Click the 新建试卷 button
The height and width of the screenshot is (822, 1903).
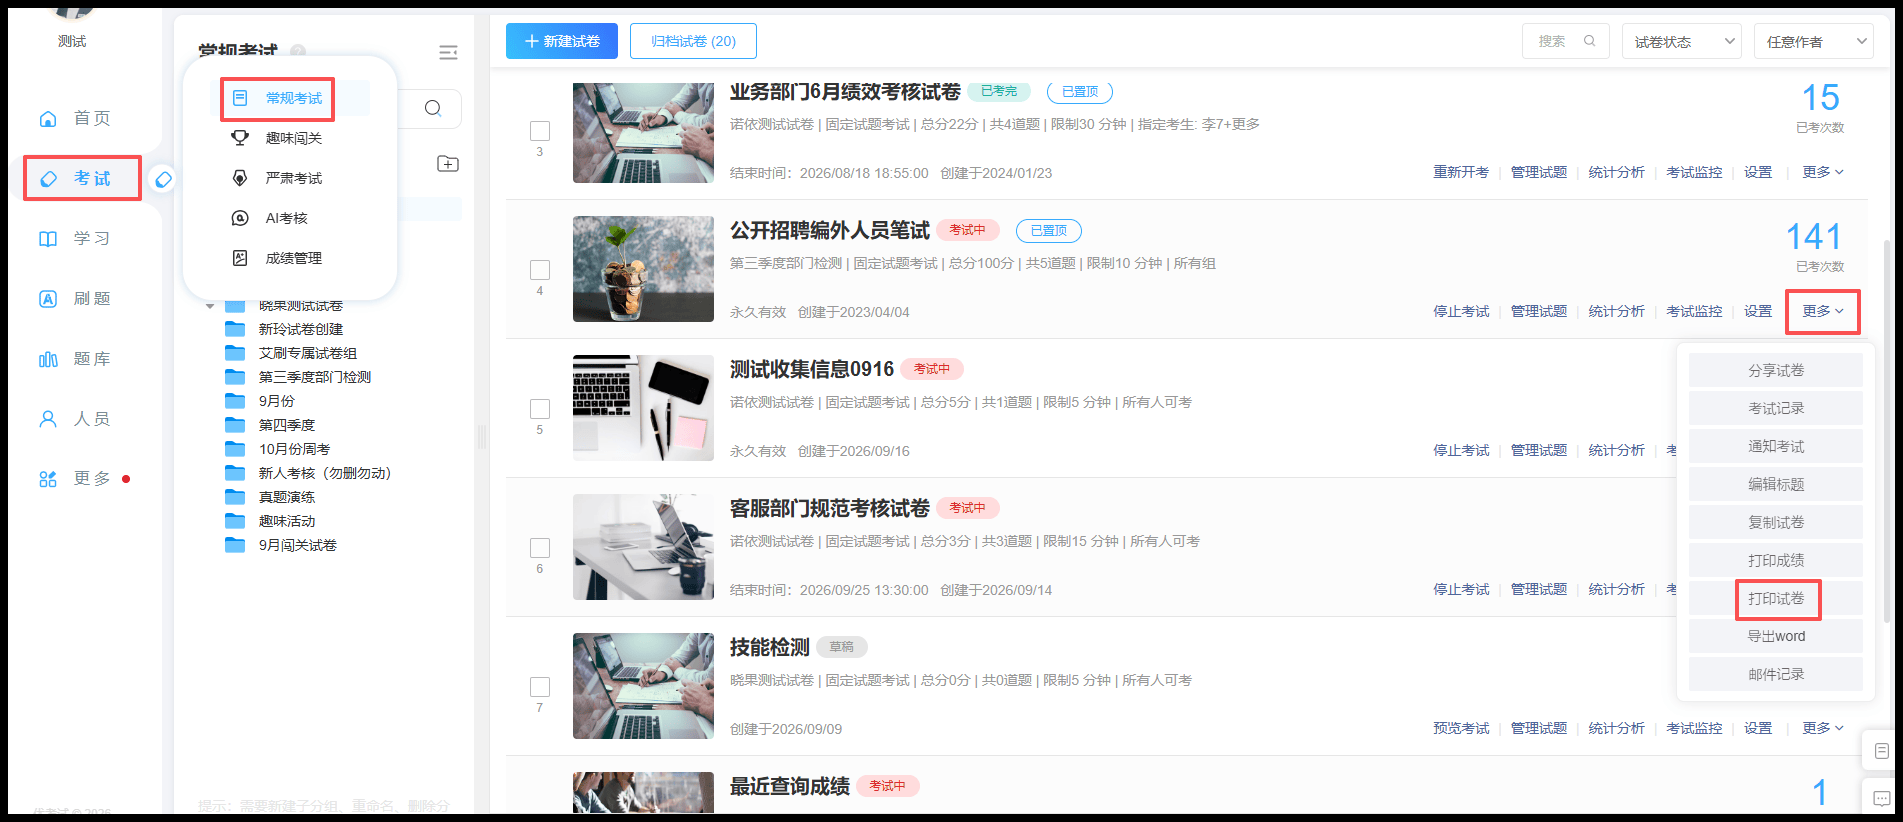[562, 41]
